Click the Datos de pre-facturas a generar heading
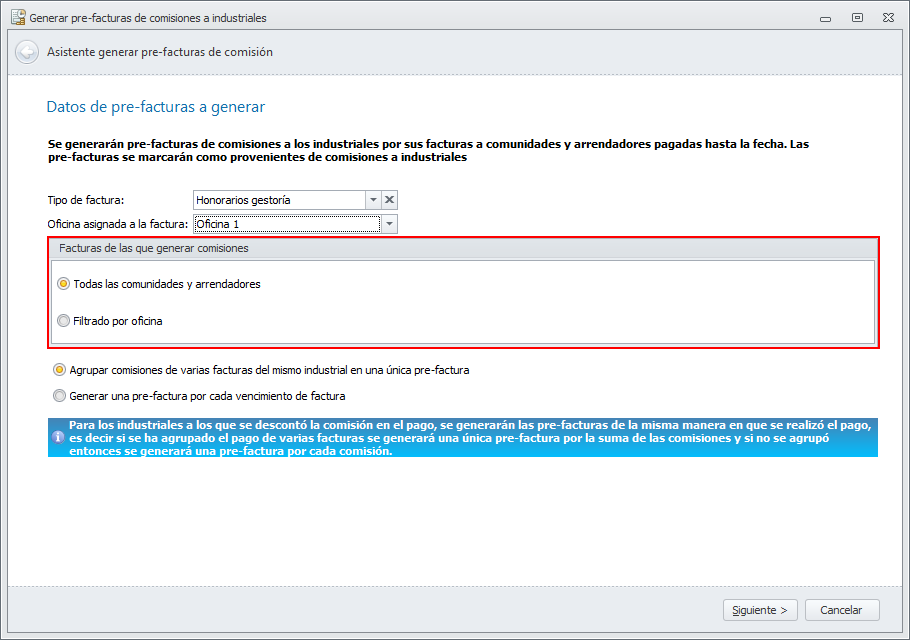 [156, 107]
